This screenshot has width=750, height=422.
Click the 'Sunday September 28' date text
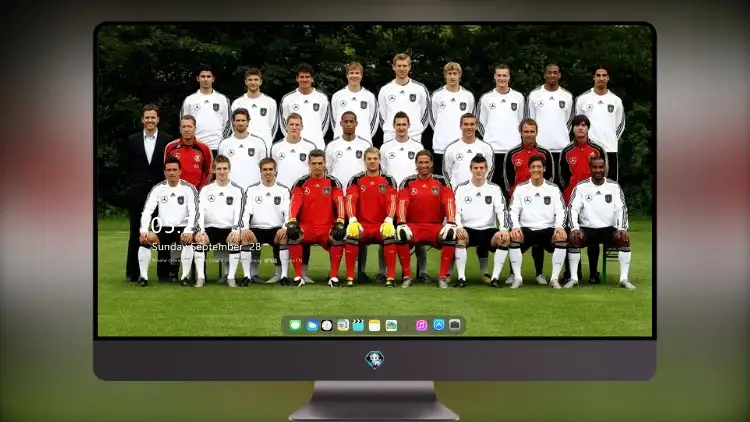click(206, 246)
